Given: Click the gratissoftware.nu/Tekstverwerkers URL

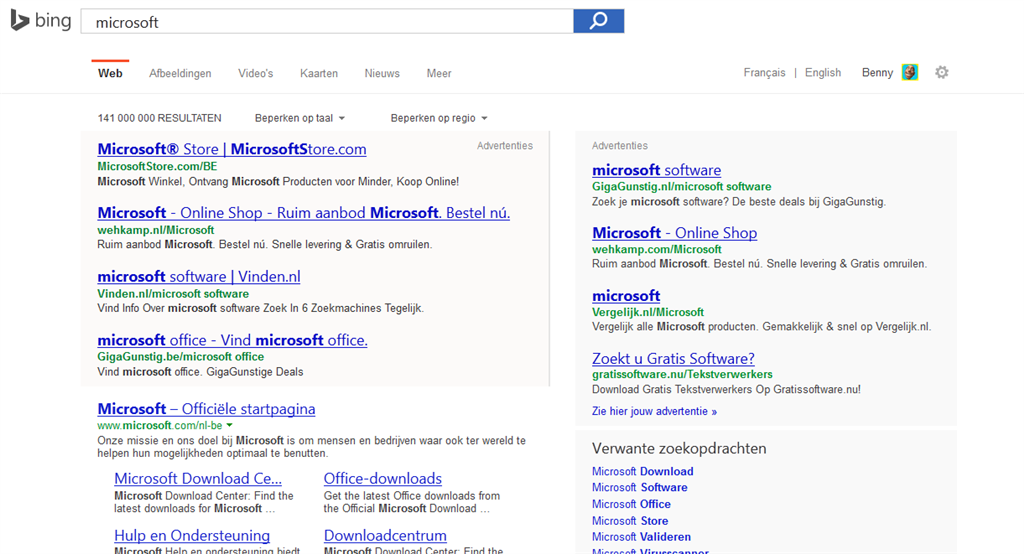Looking at the screenshot, I should [682, 374].
